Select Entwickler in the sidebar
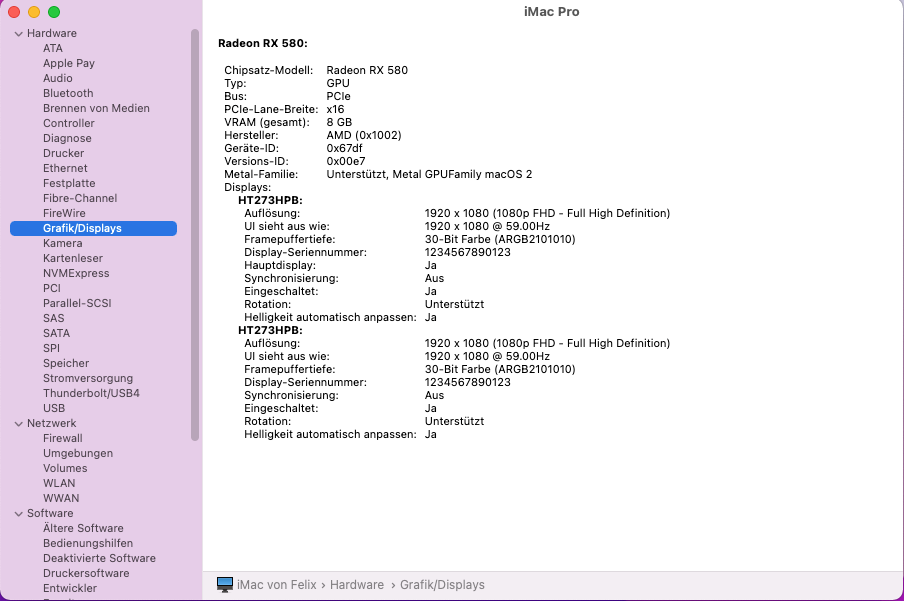The width and height of the screenshot is (904, 601). pyautogui.click(x=70, y=588)
